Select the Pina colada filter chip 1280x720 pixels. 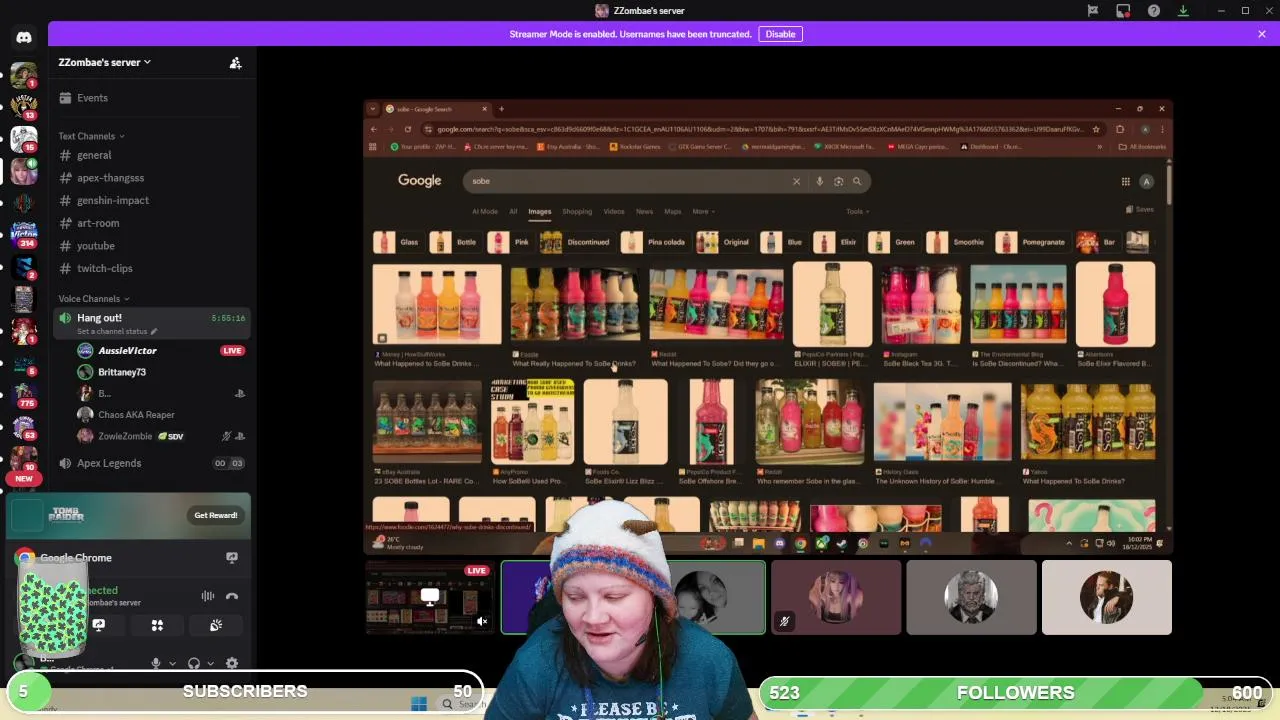[x=654, y=242]
